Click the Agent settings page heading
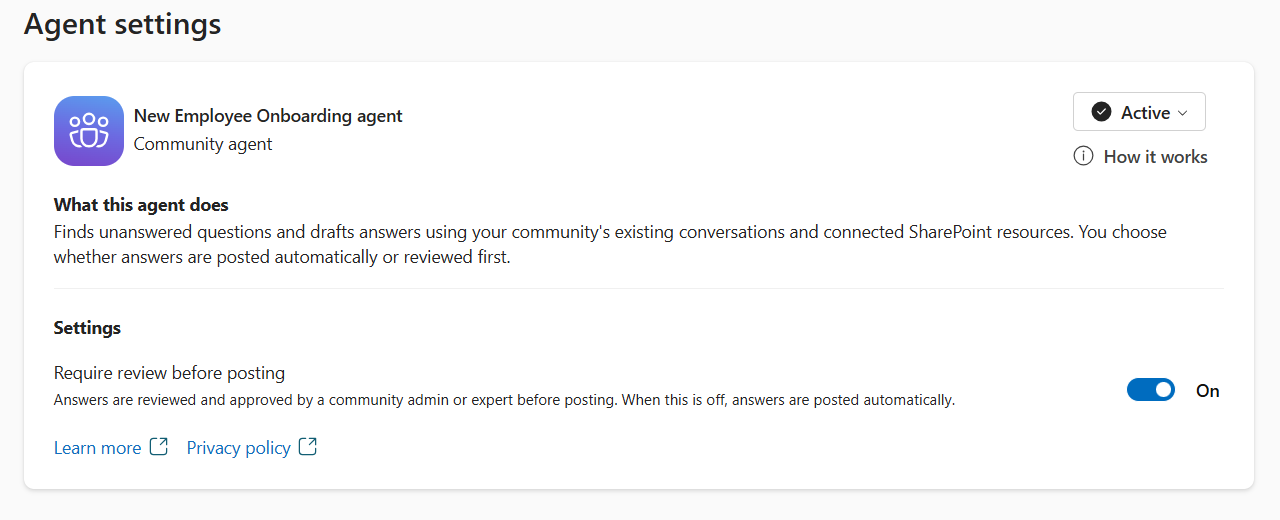 click(x=122, y=24)
